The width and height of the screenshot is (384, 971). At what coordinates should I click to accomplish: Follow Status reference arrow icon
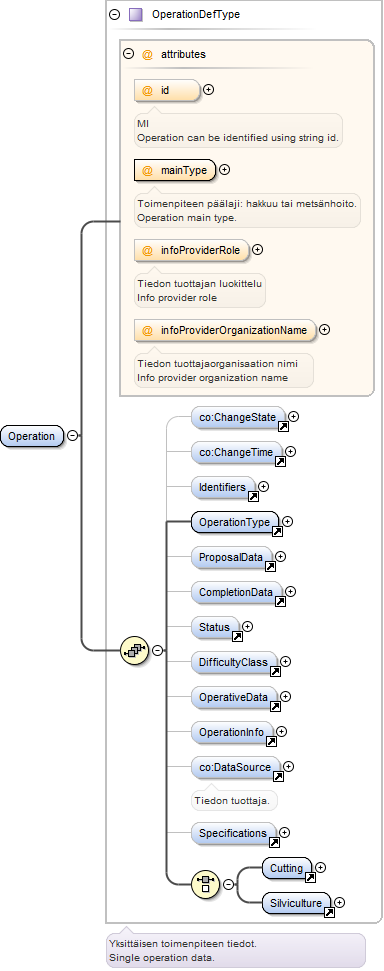(237, 636)
